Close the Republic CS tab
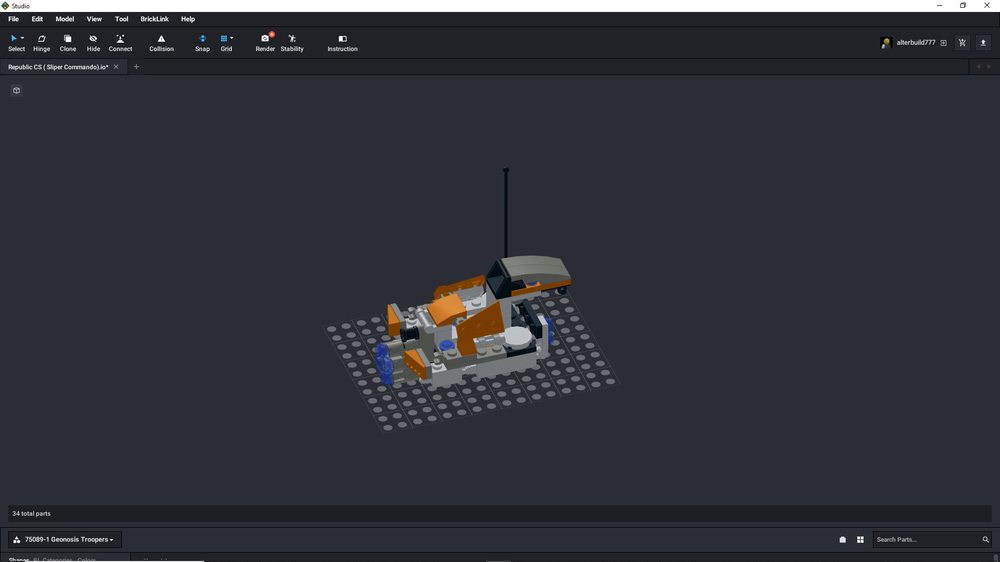Image resolution: width=1000 pixels, height=562 pixels. click(x=116, y=67)
